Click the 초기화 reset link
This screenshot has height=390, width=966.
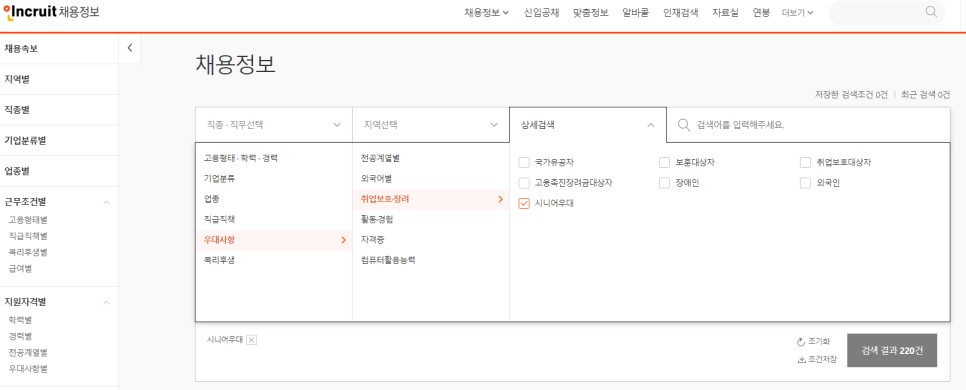coord(813,341)
